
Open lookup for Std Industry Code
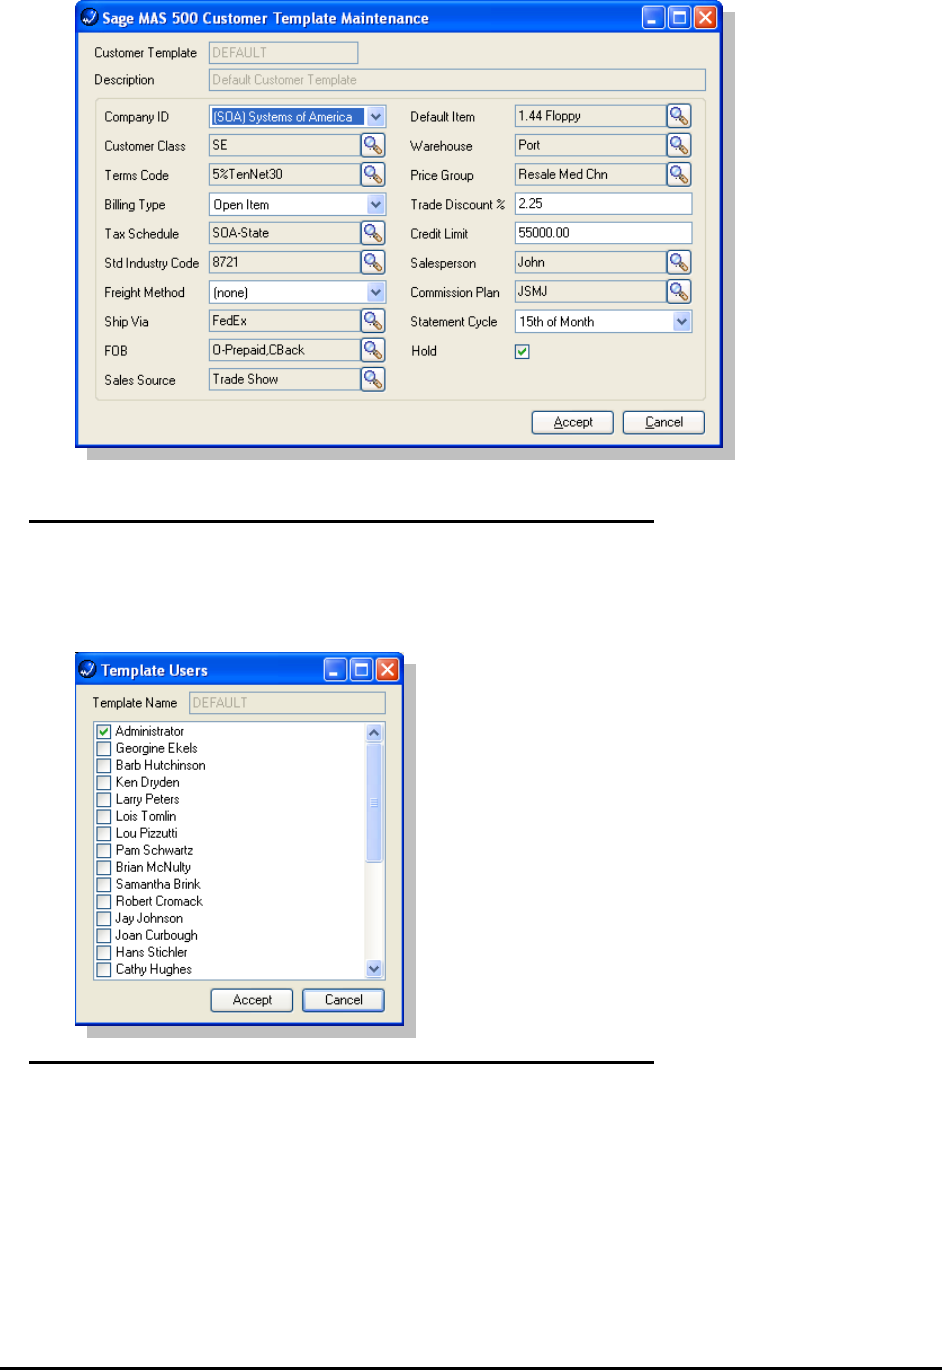click(x=373, y=263)
